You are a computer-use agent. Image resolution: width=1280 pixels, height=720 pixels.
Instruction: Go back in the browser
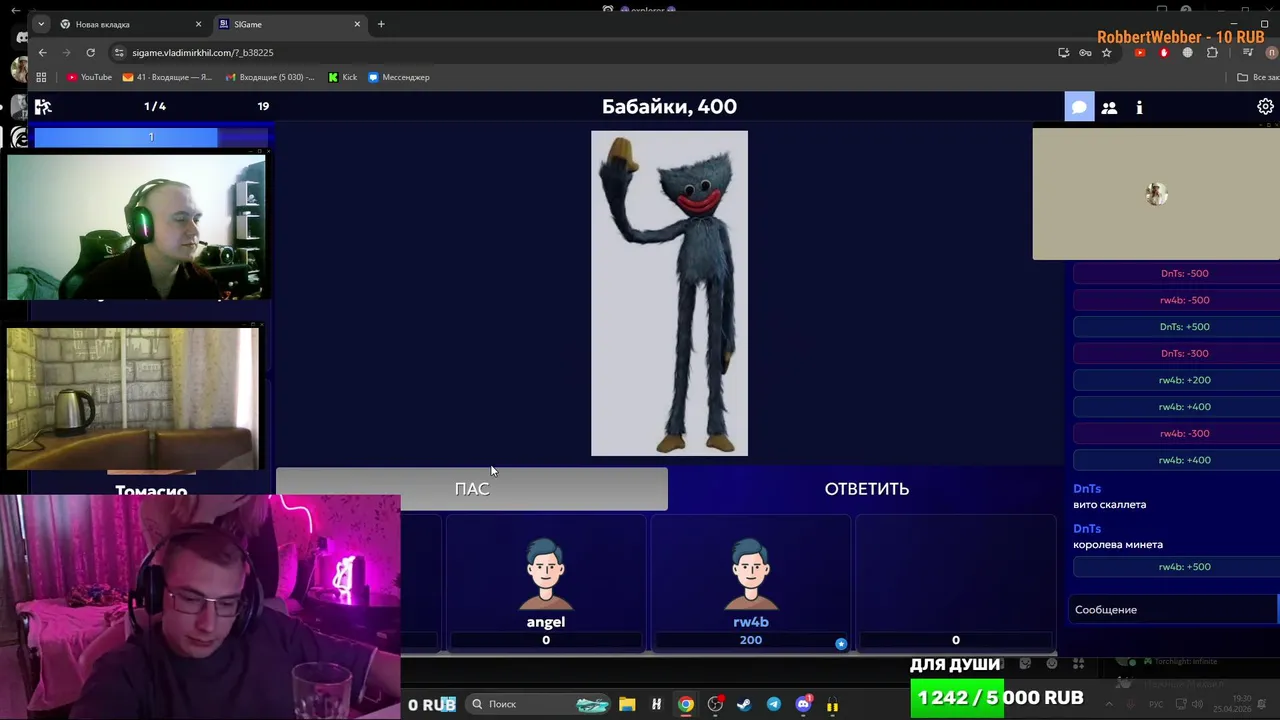[42, 52]
